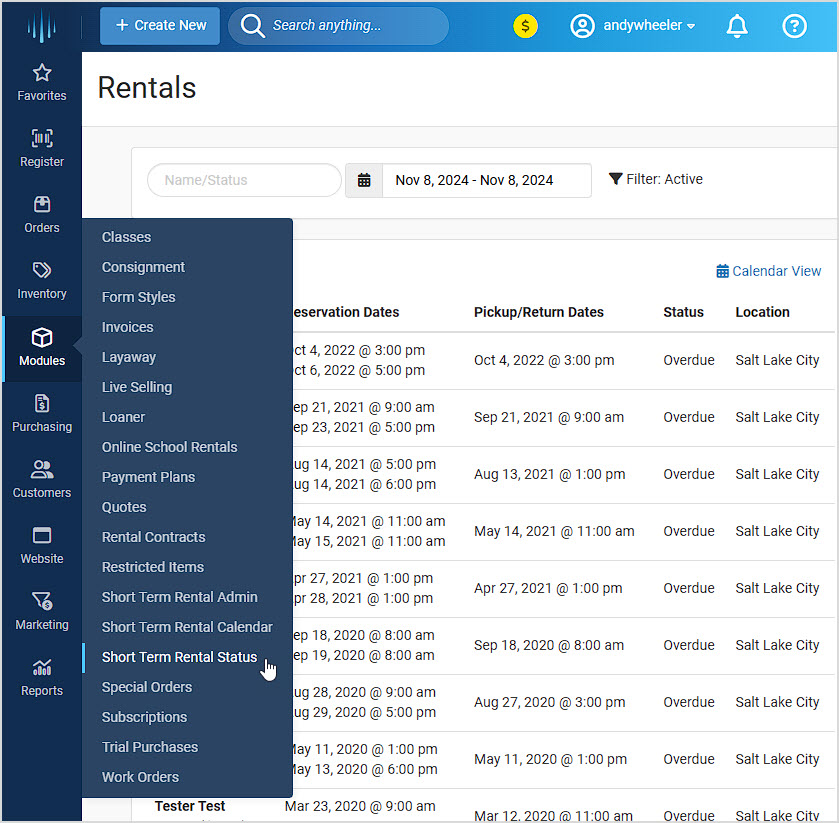Click the Rentals page heading

click(147, 87)
